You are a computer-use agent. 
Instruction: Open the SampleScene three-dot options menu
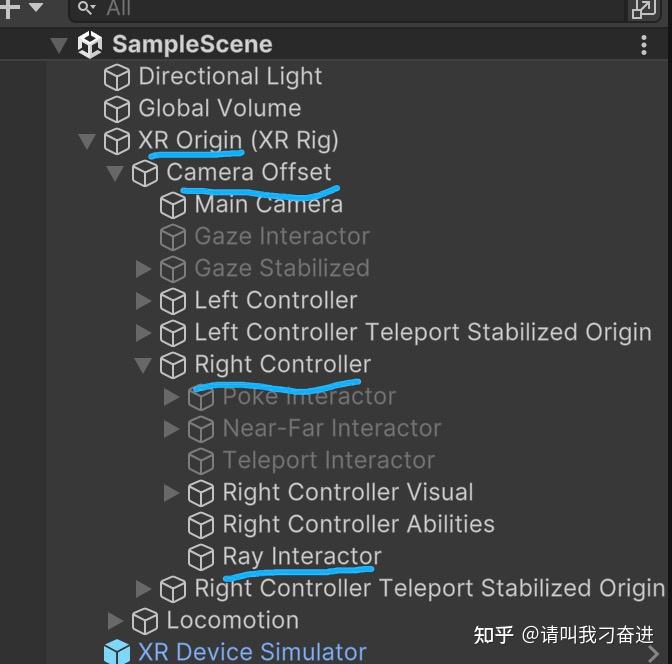coord(644,45)
